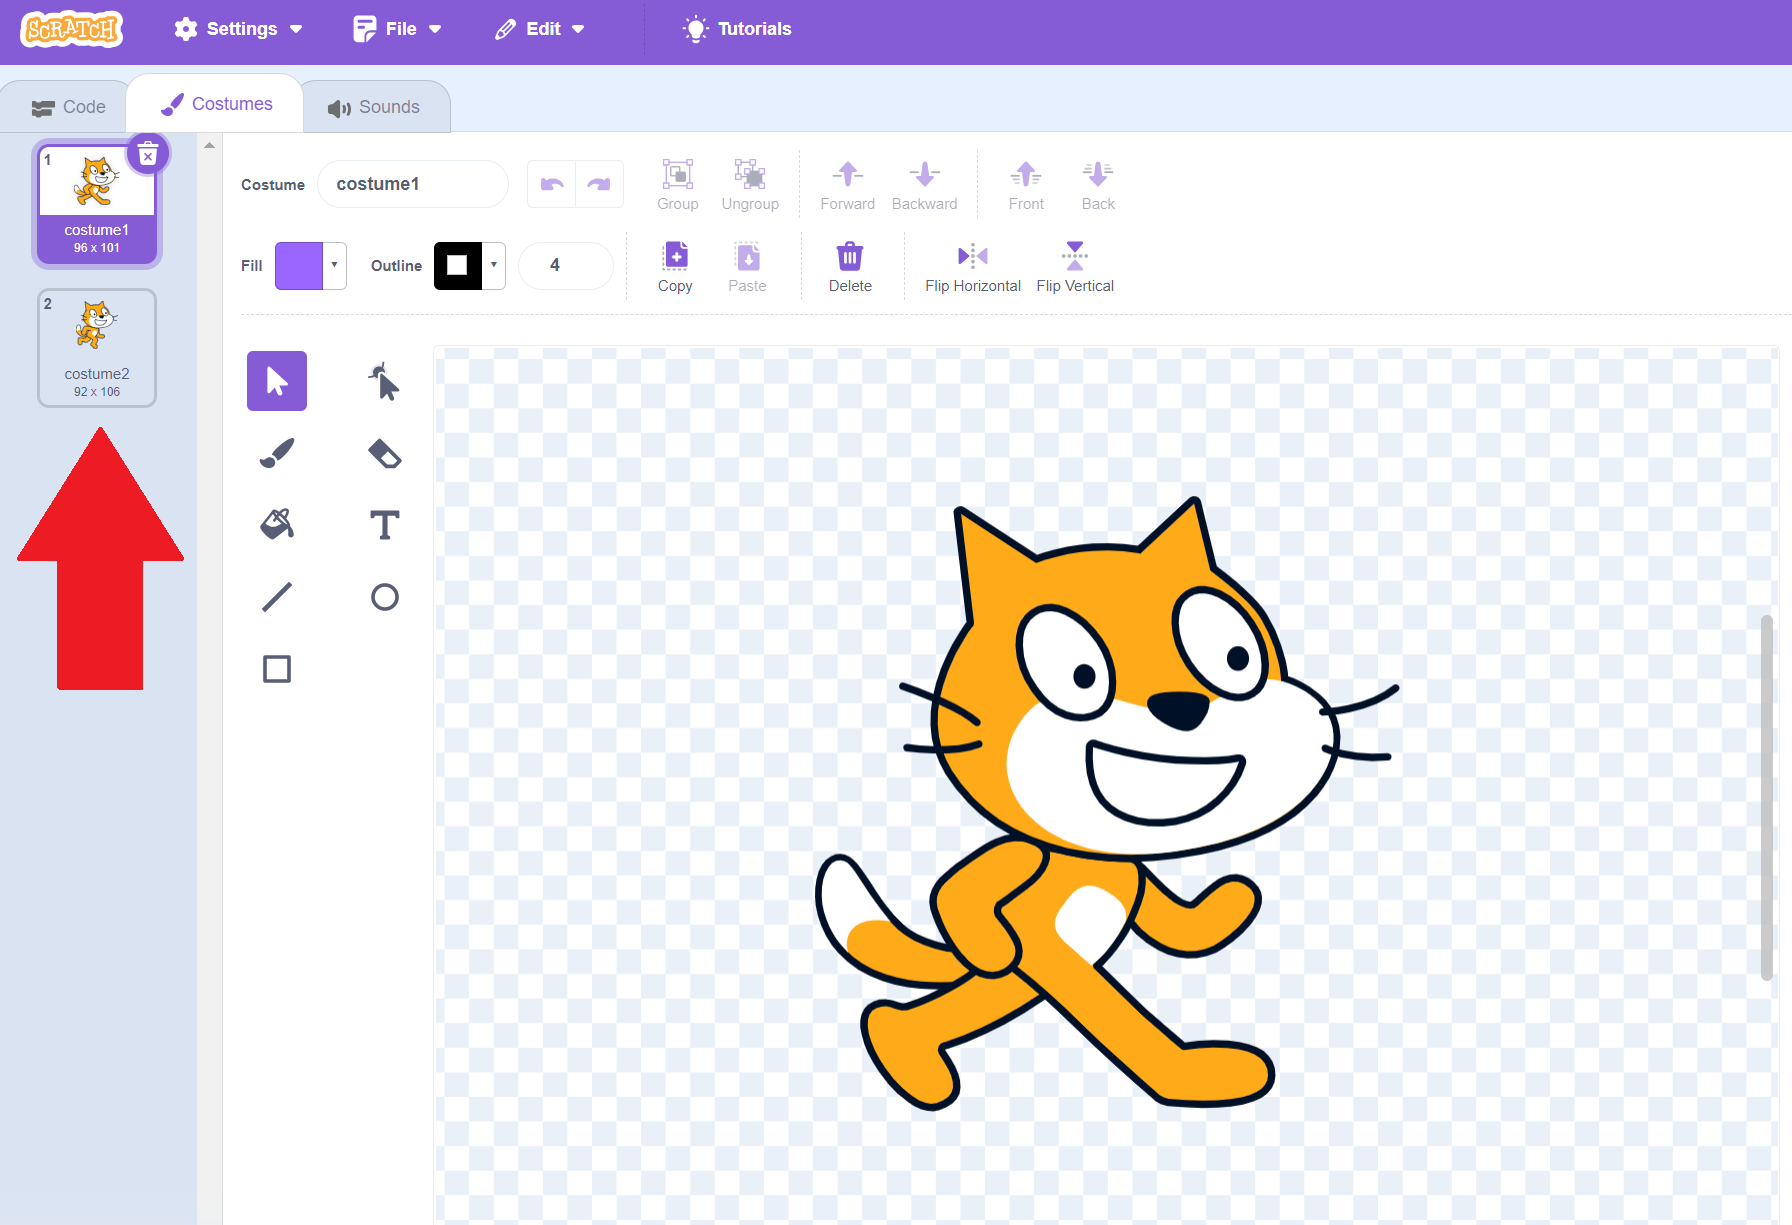Image resolution: width=1792 pixels, height=1225 pixels.
Task: Click the black Outline color swatch
Action: click(x=458, y=266)
